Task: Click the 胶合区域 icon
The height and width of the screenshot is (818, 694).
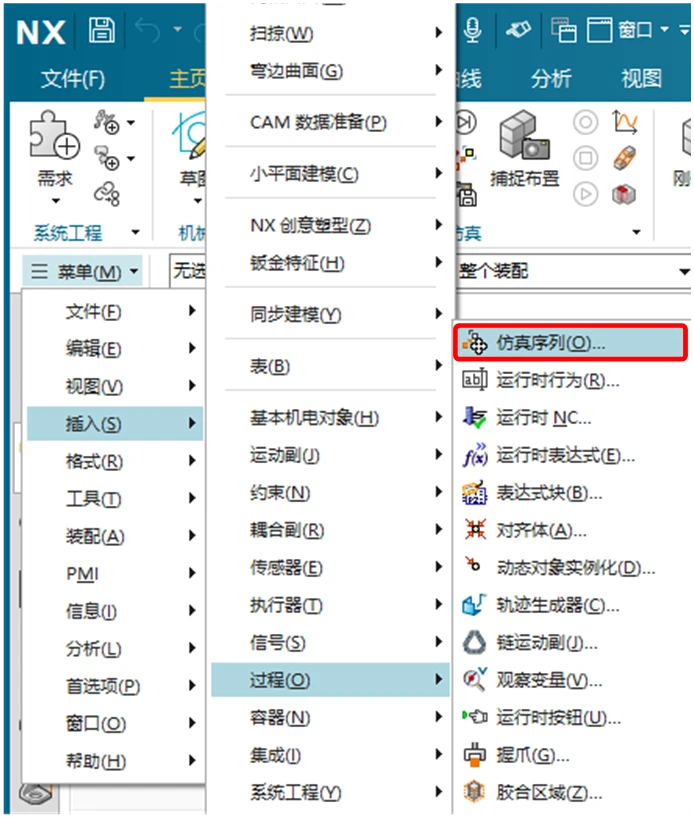Action: tap(475, 792)
